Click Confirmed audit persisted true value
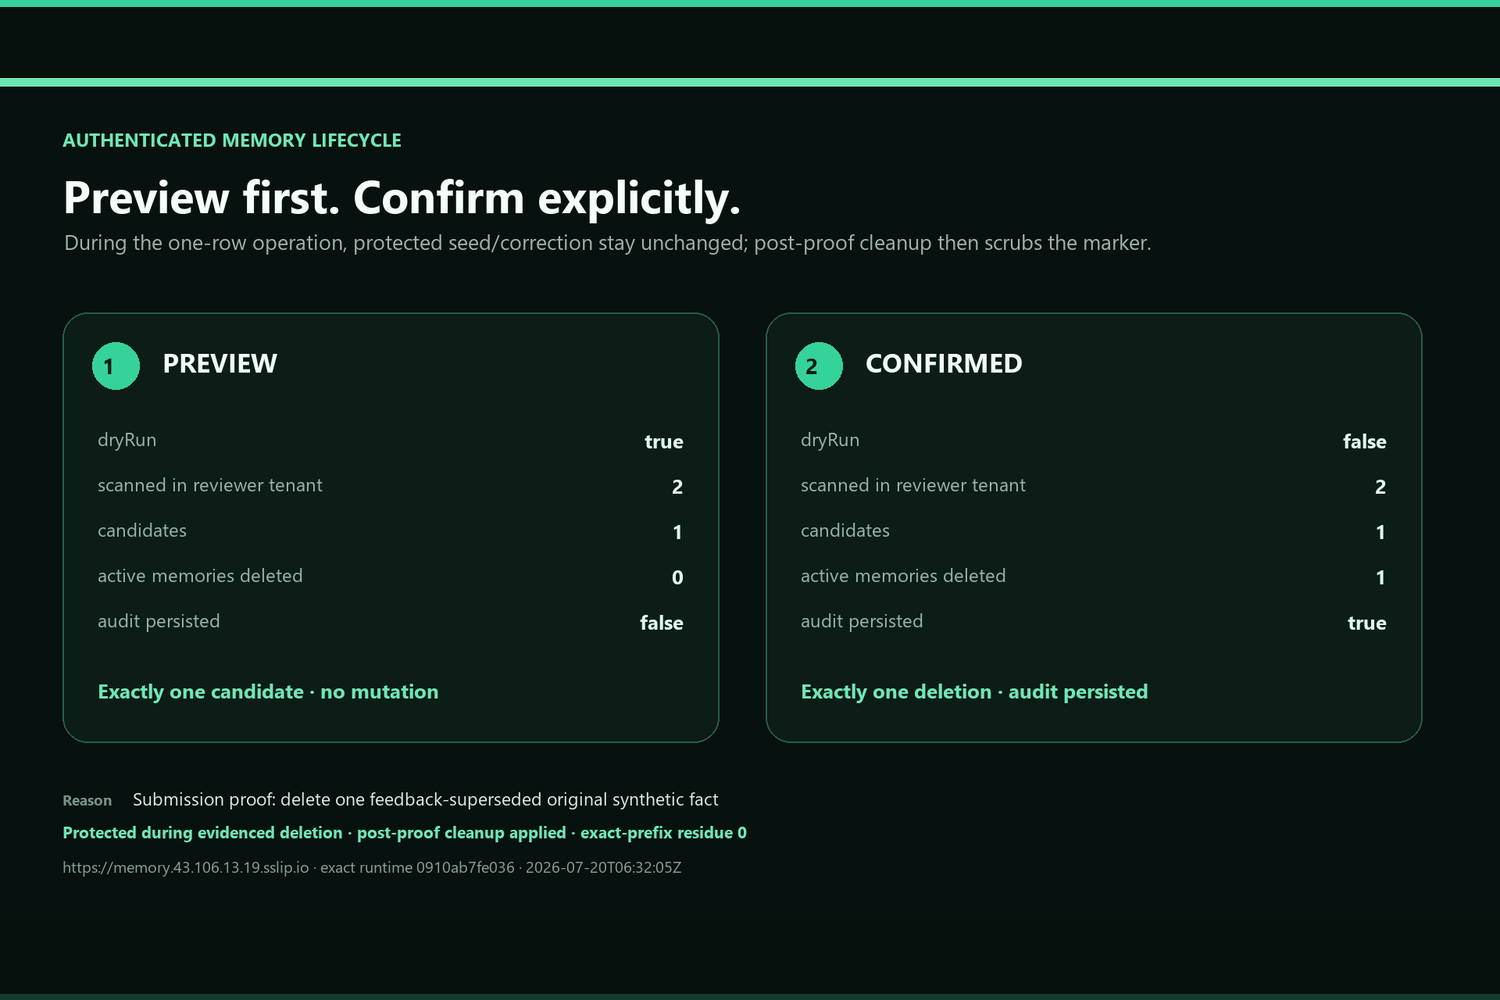 coord(1367,622)
